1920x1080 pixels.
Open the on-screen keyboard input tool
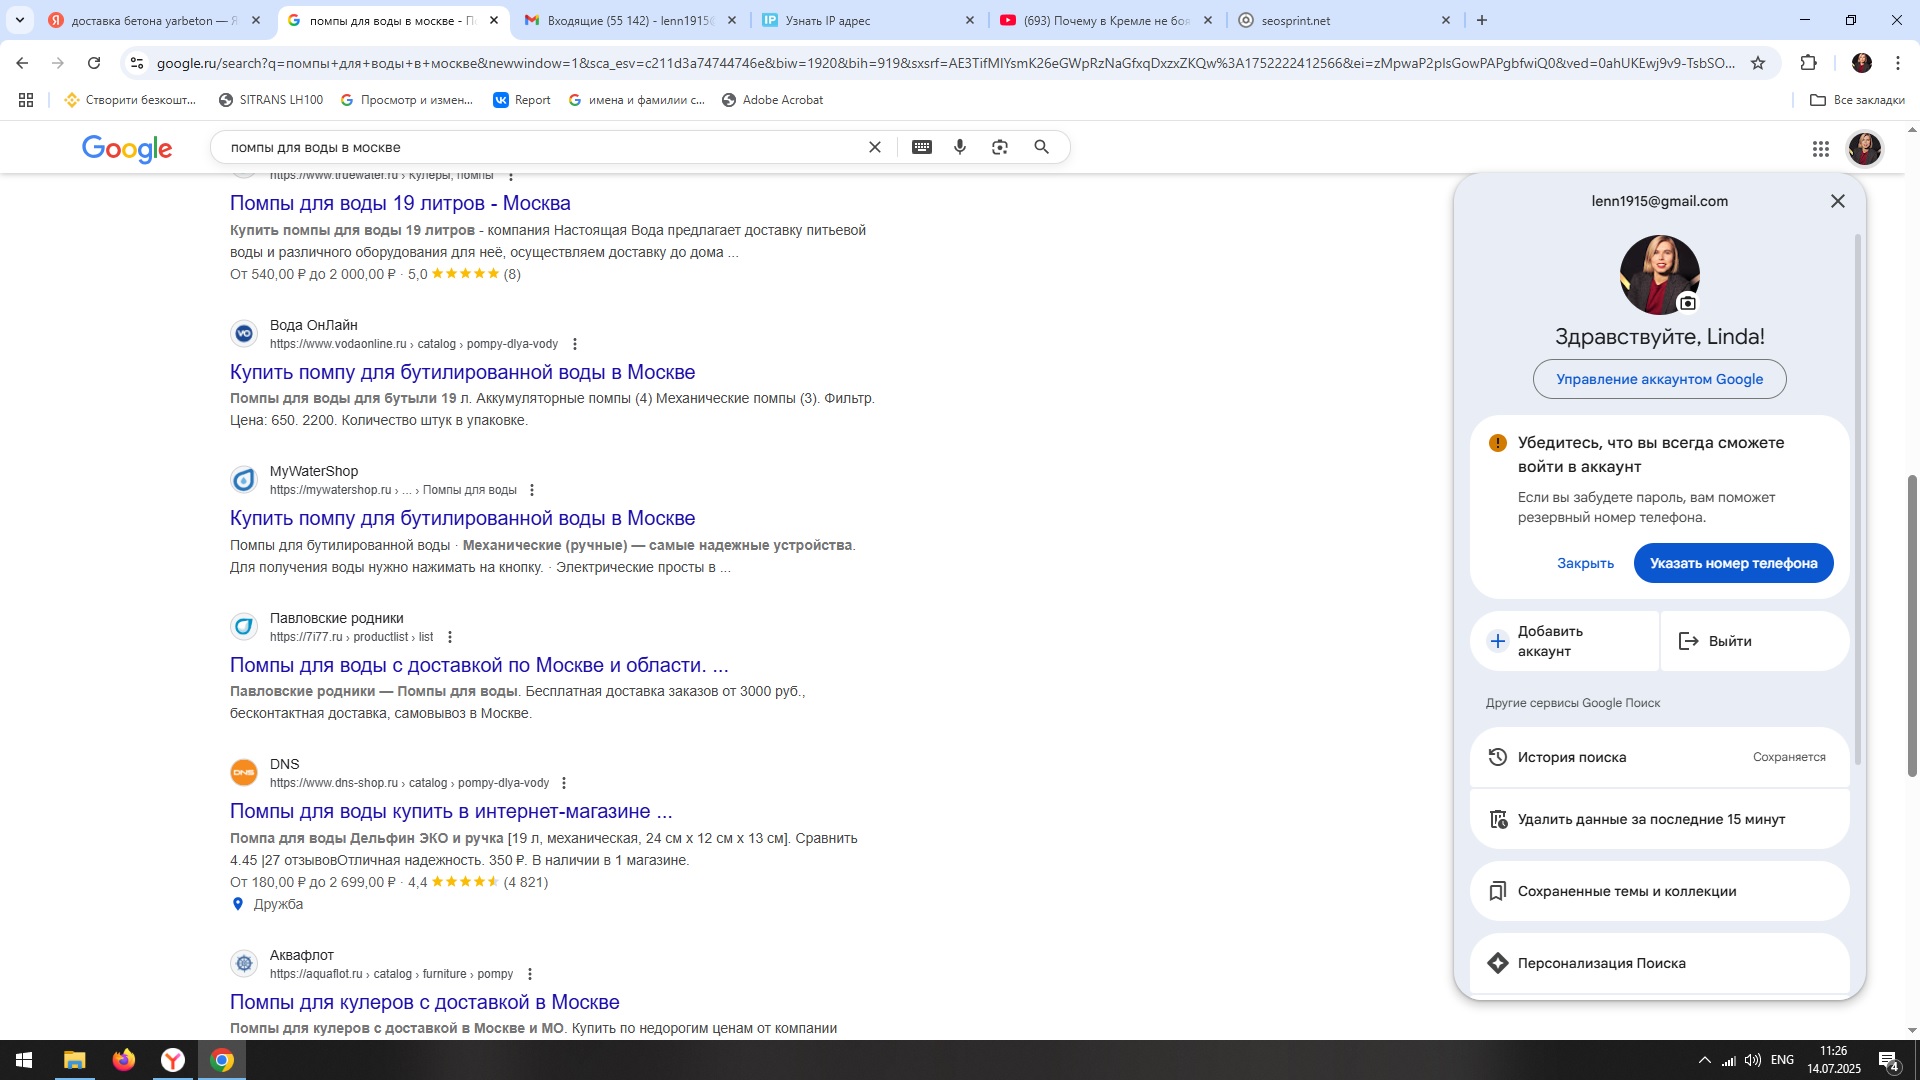pyautogui.click(x=922, y=147)
